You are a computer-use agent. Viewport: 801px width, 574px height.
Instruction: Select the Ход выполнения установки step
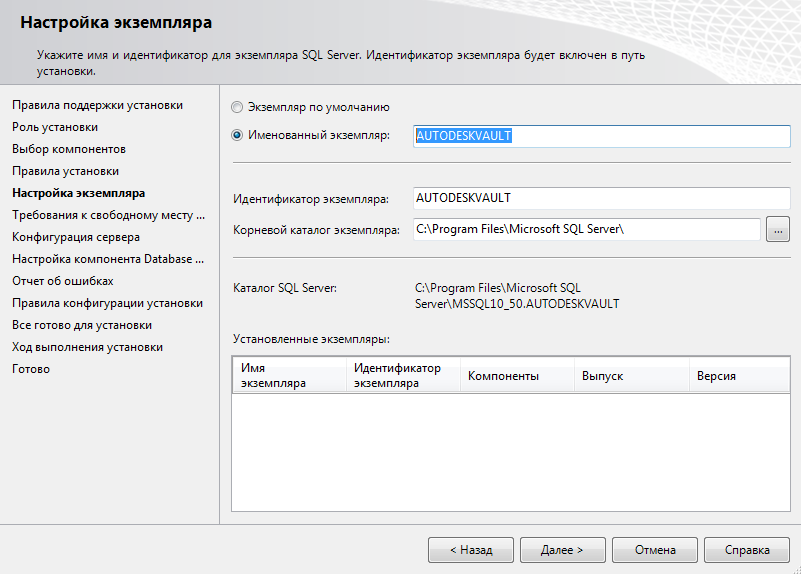click(87, 347)
